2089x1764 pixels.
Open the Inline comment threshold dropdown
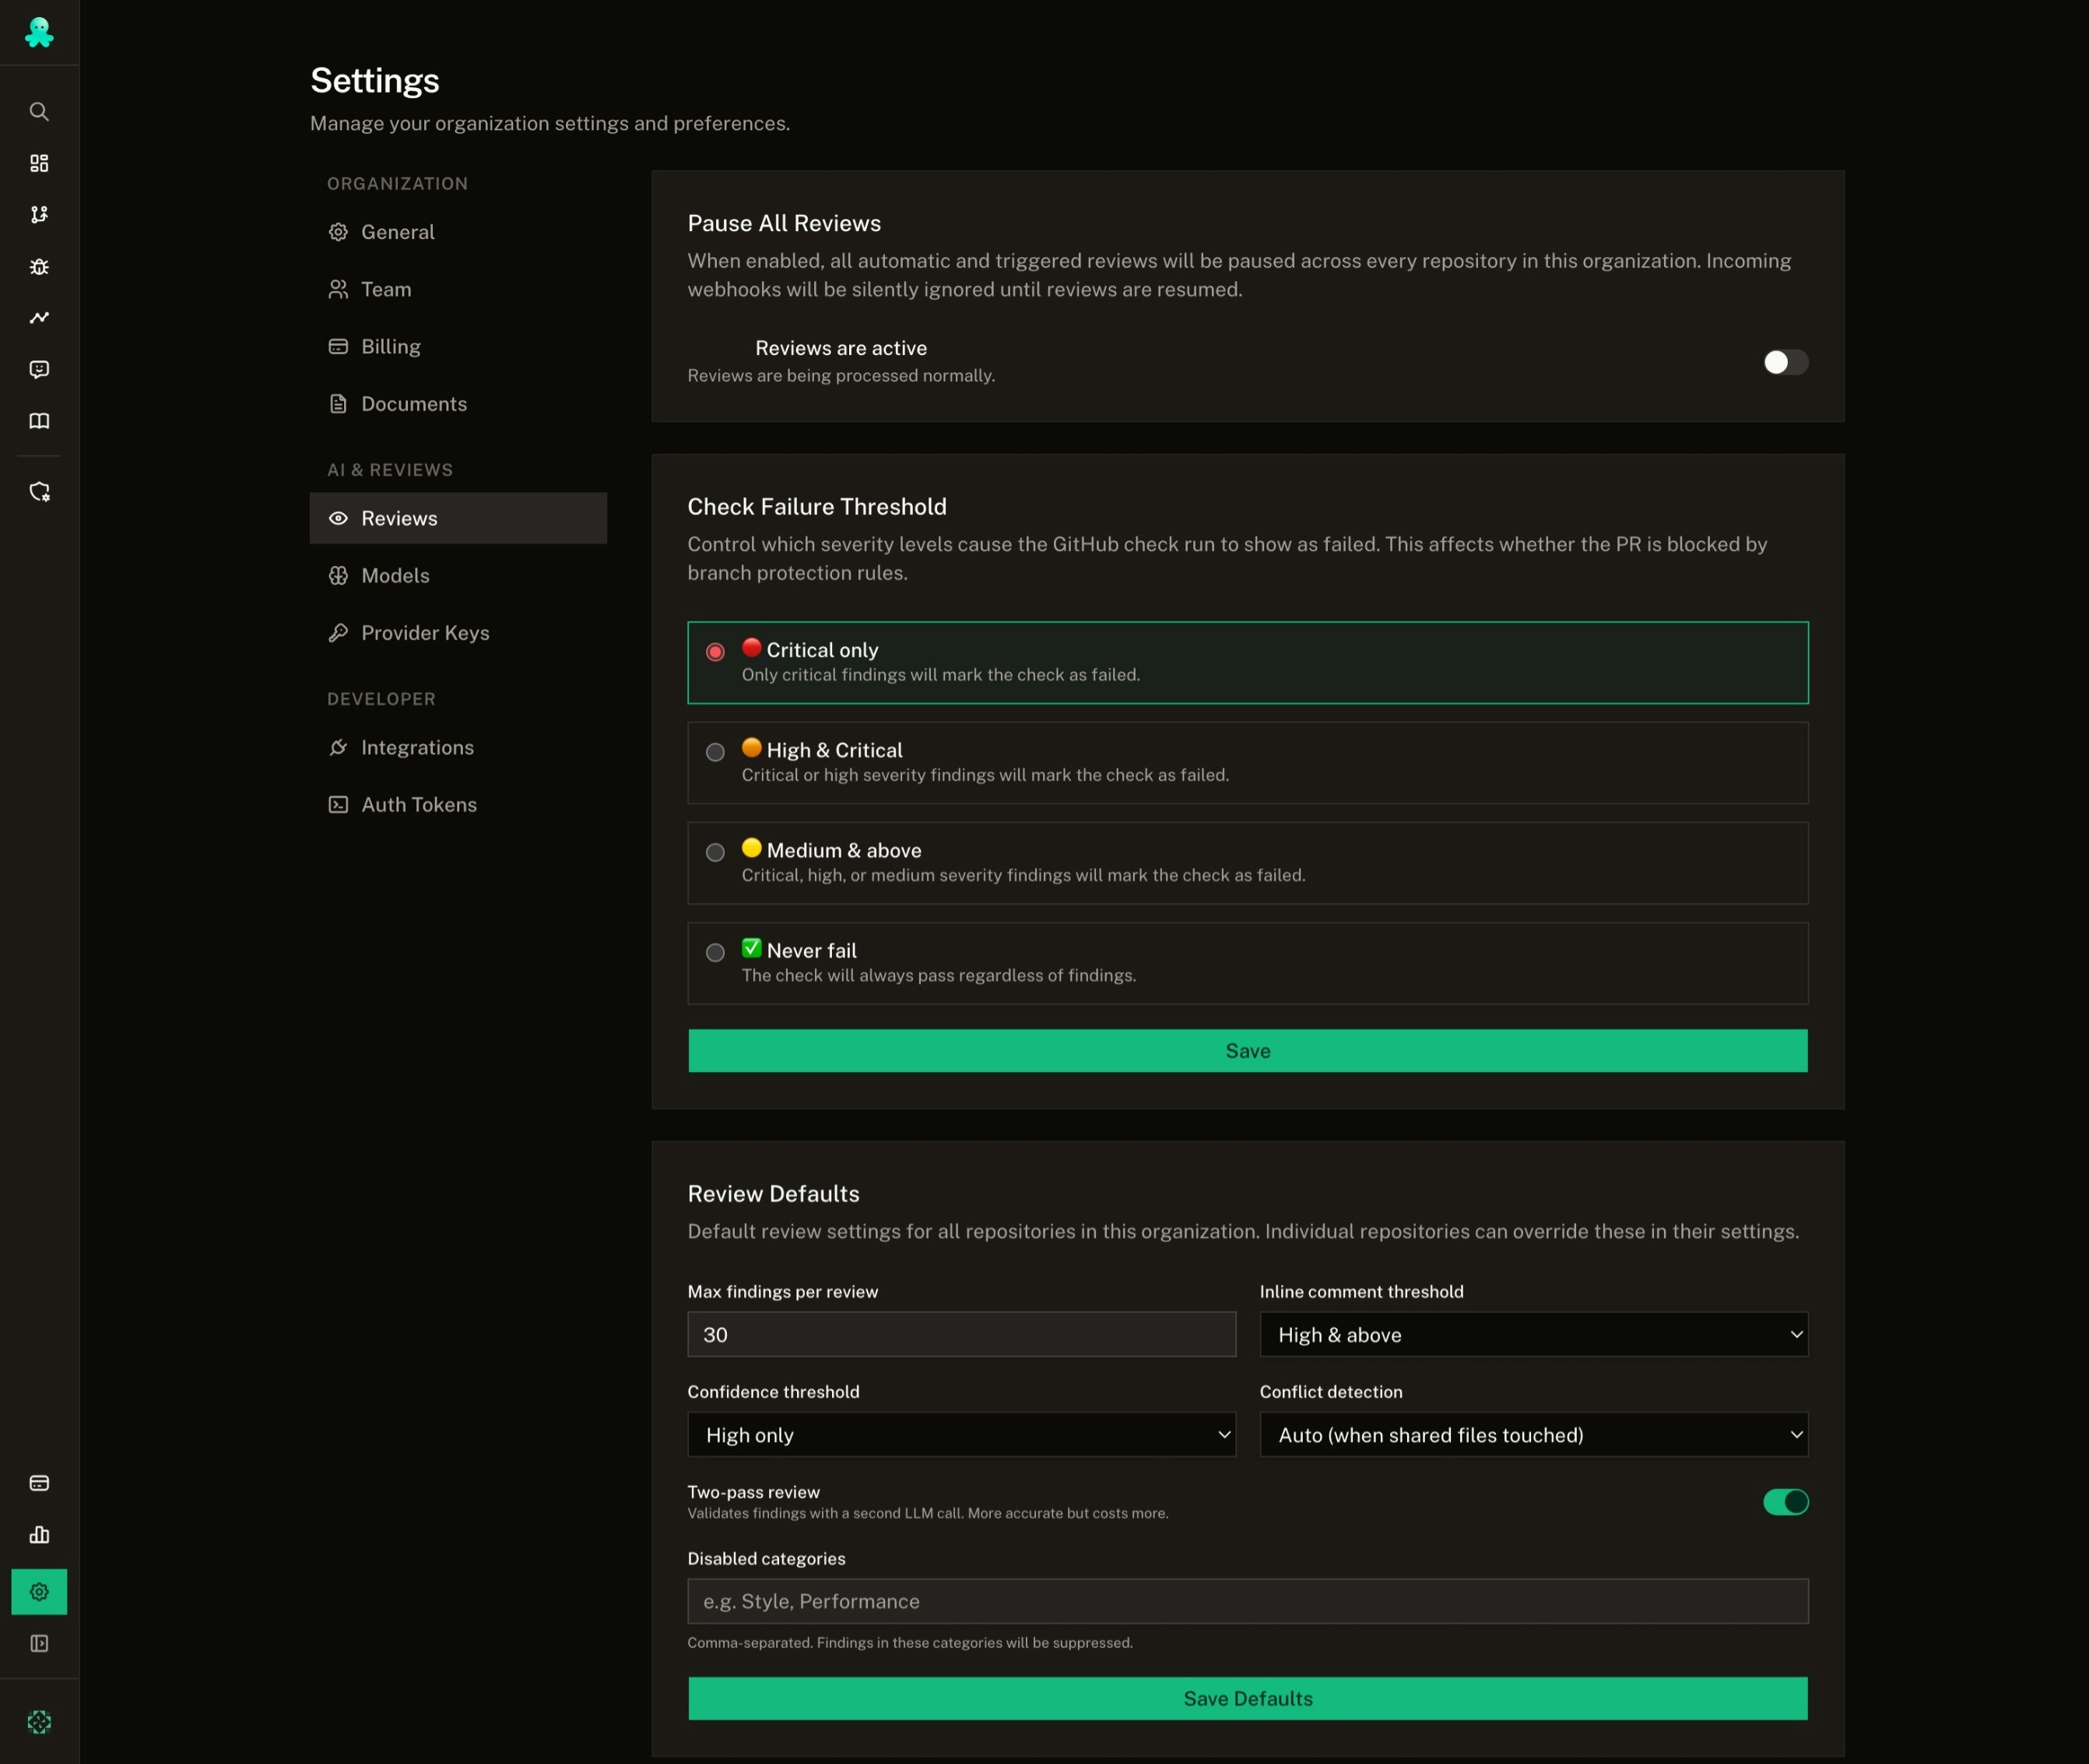point(1533,1334)
